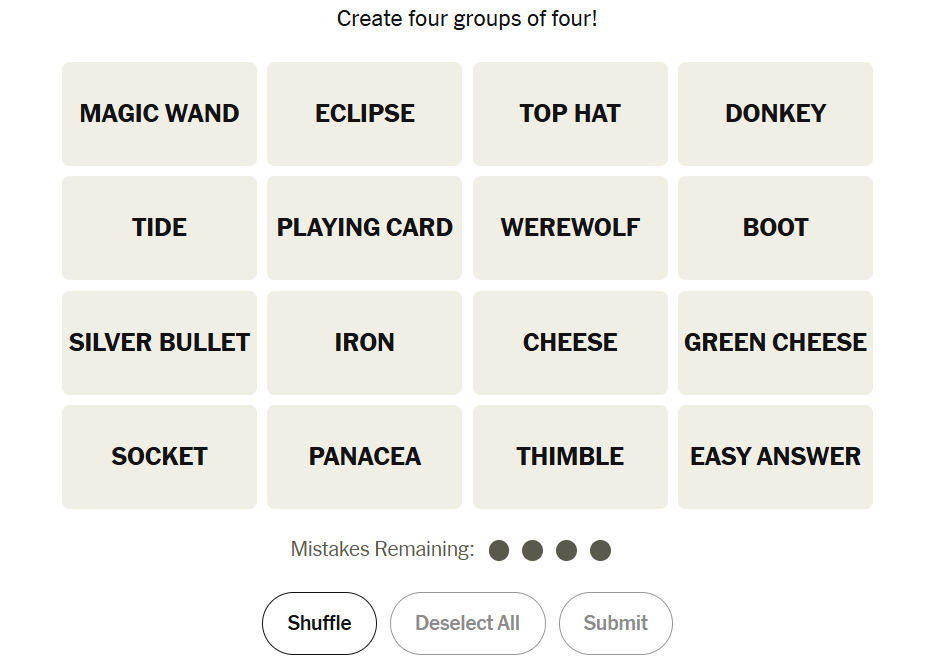Submit the selected group
This screenshot has height=669, width=930.
click(x=615, y=623)
